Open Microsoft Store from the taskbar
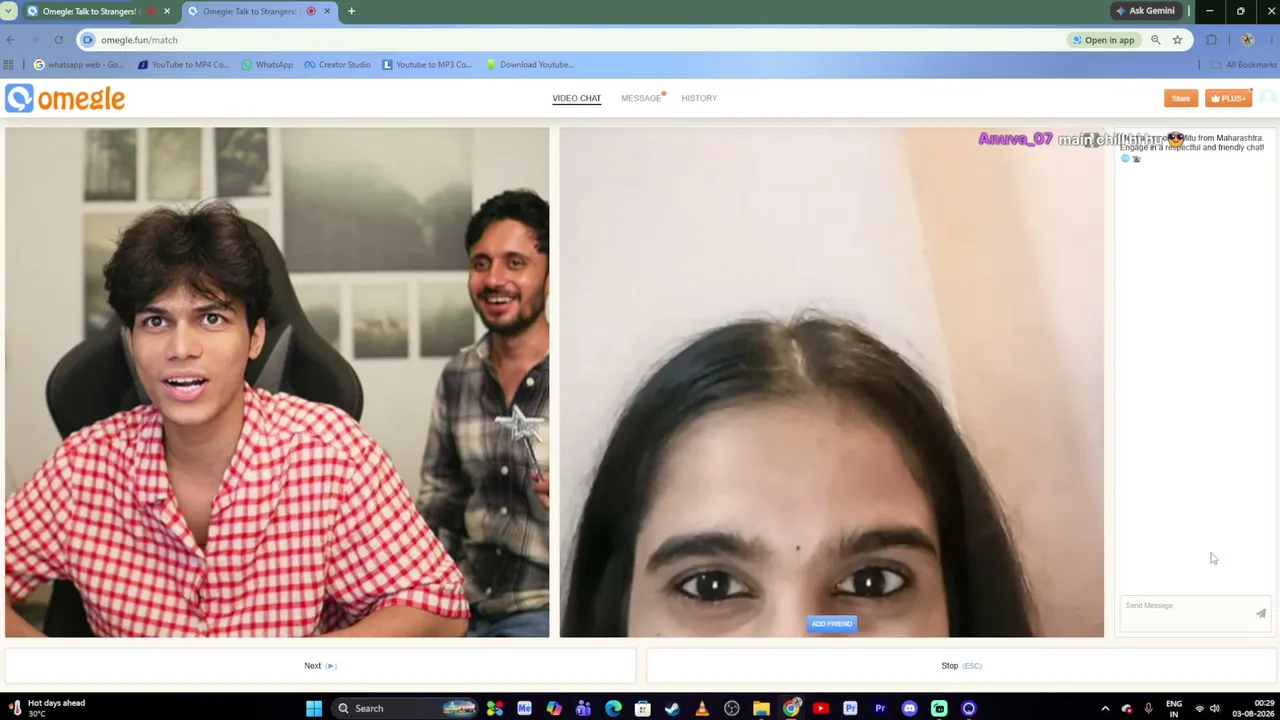 coord(643,708)
